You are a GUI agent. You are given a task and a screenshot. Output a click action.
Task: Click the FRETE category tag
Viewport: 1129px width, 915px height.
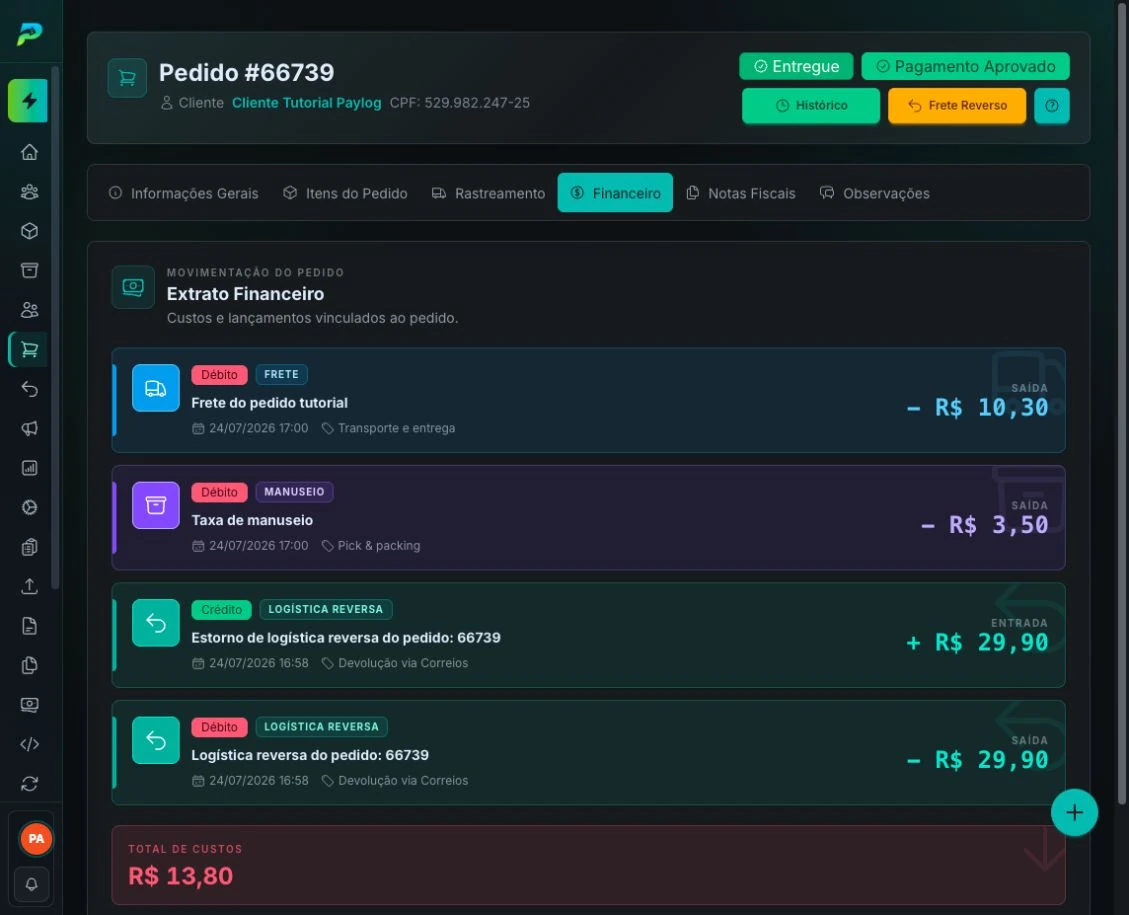coord(282,374)
